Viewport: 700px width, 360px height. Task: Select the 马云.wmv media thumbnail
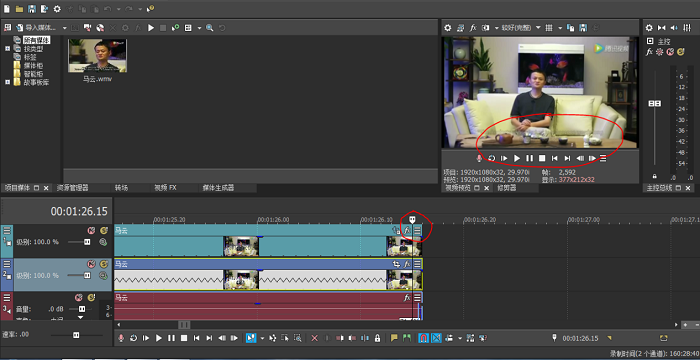point(97,55)
